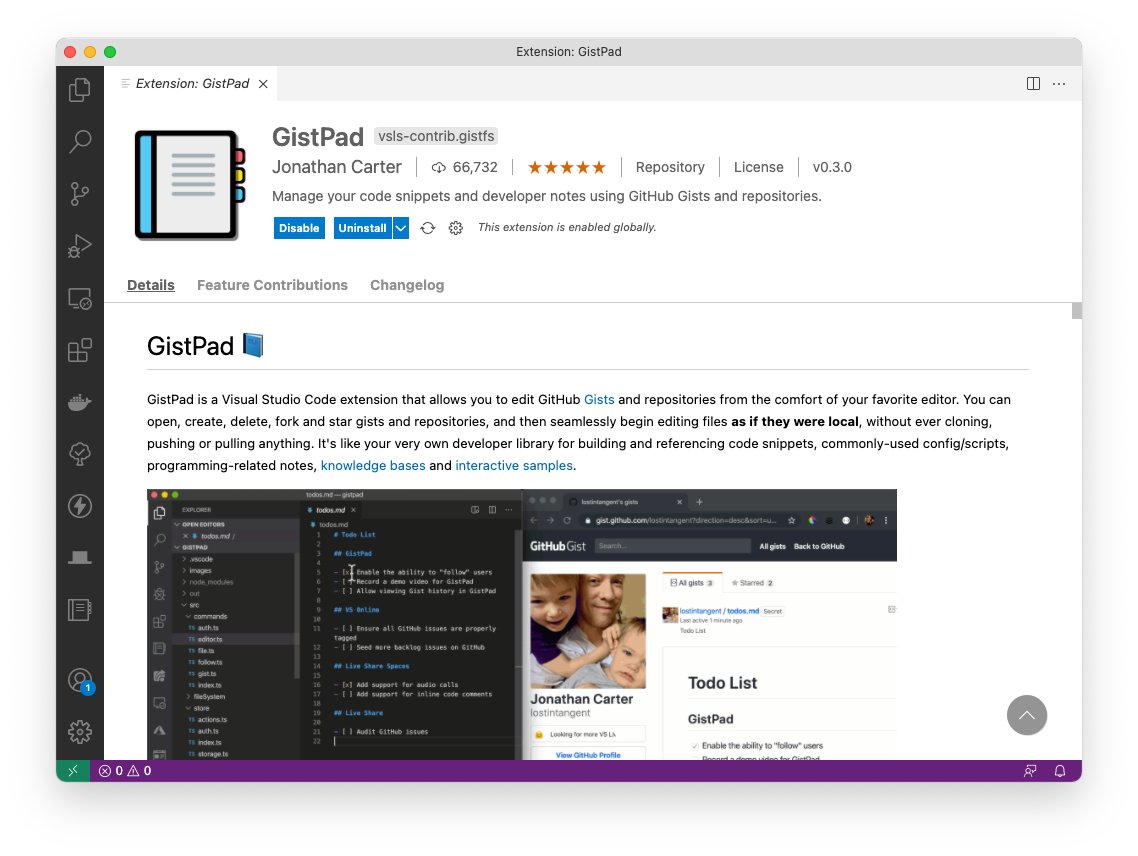Open the knowledge bases link
This screenshot has width=1138, height=856.
click(x=373, y=465)
